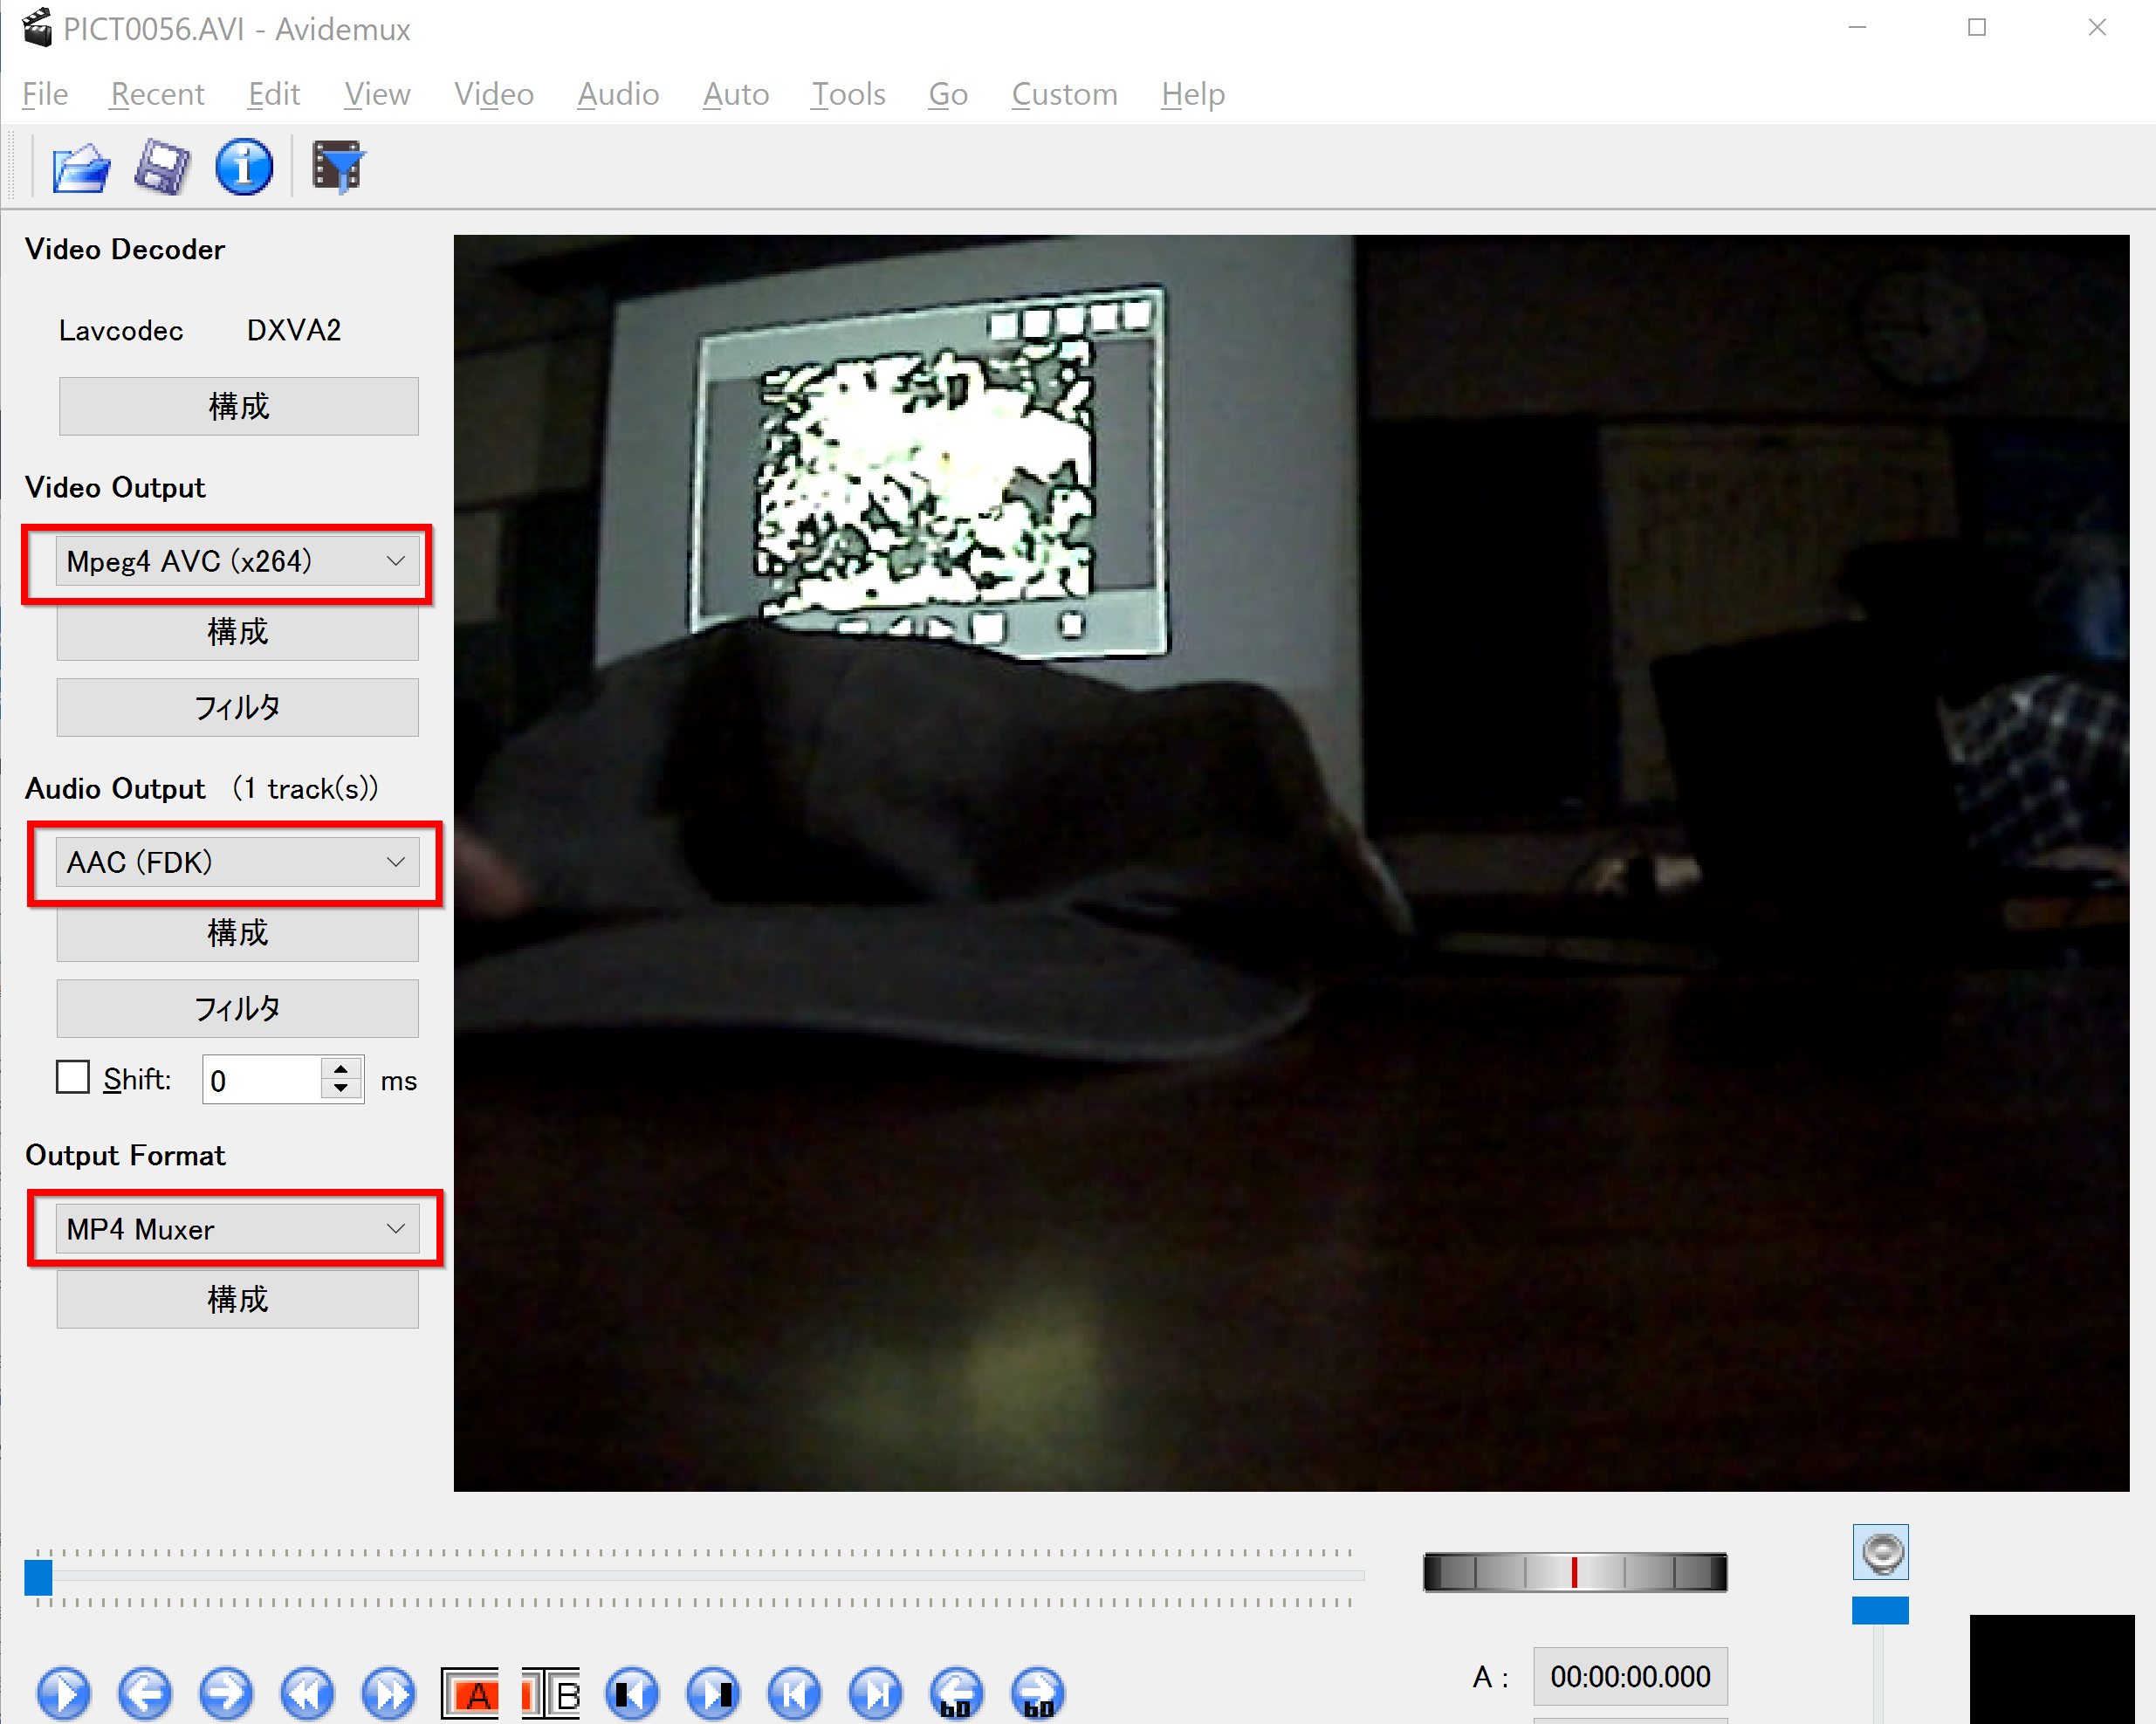Click フィルタ button under Video Output
The height and width of the screenshot is (1724, 2156).
point(237,707)
